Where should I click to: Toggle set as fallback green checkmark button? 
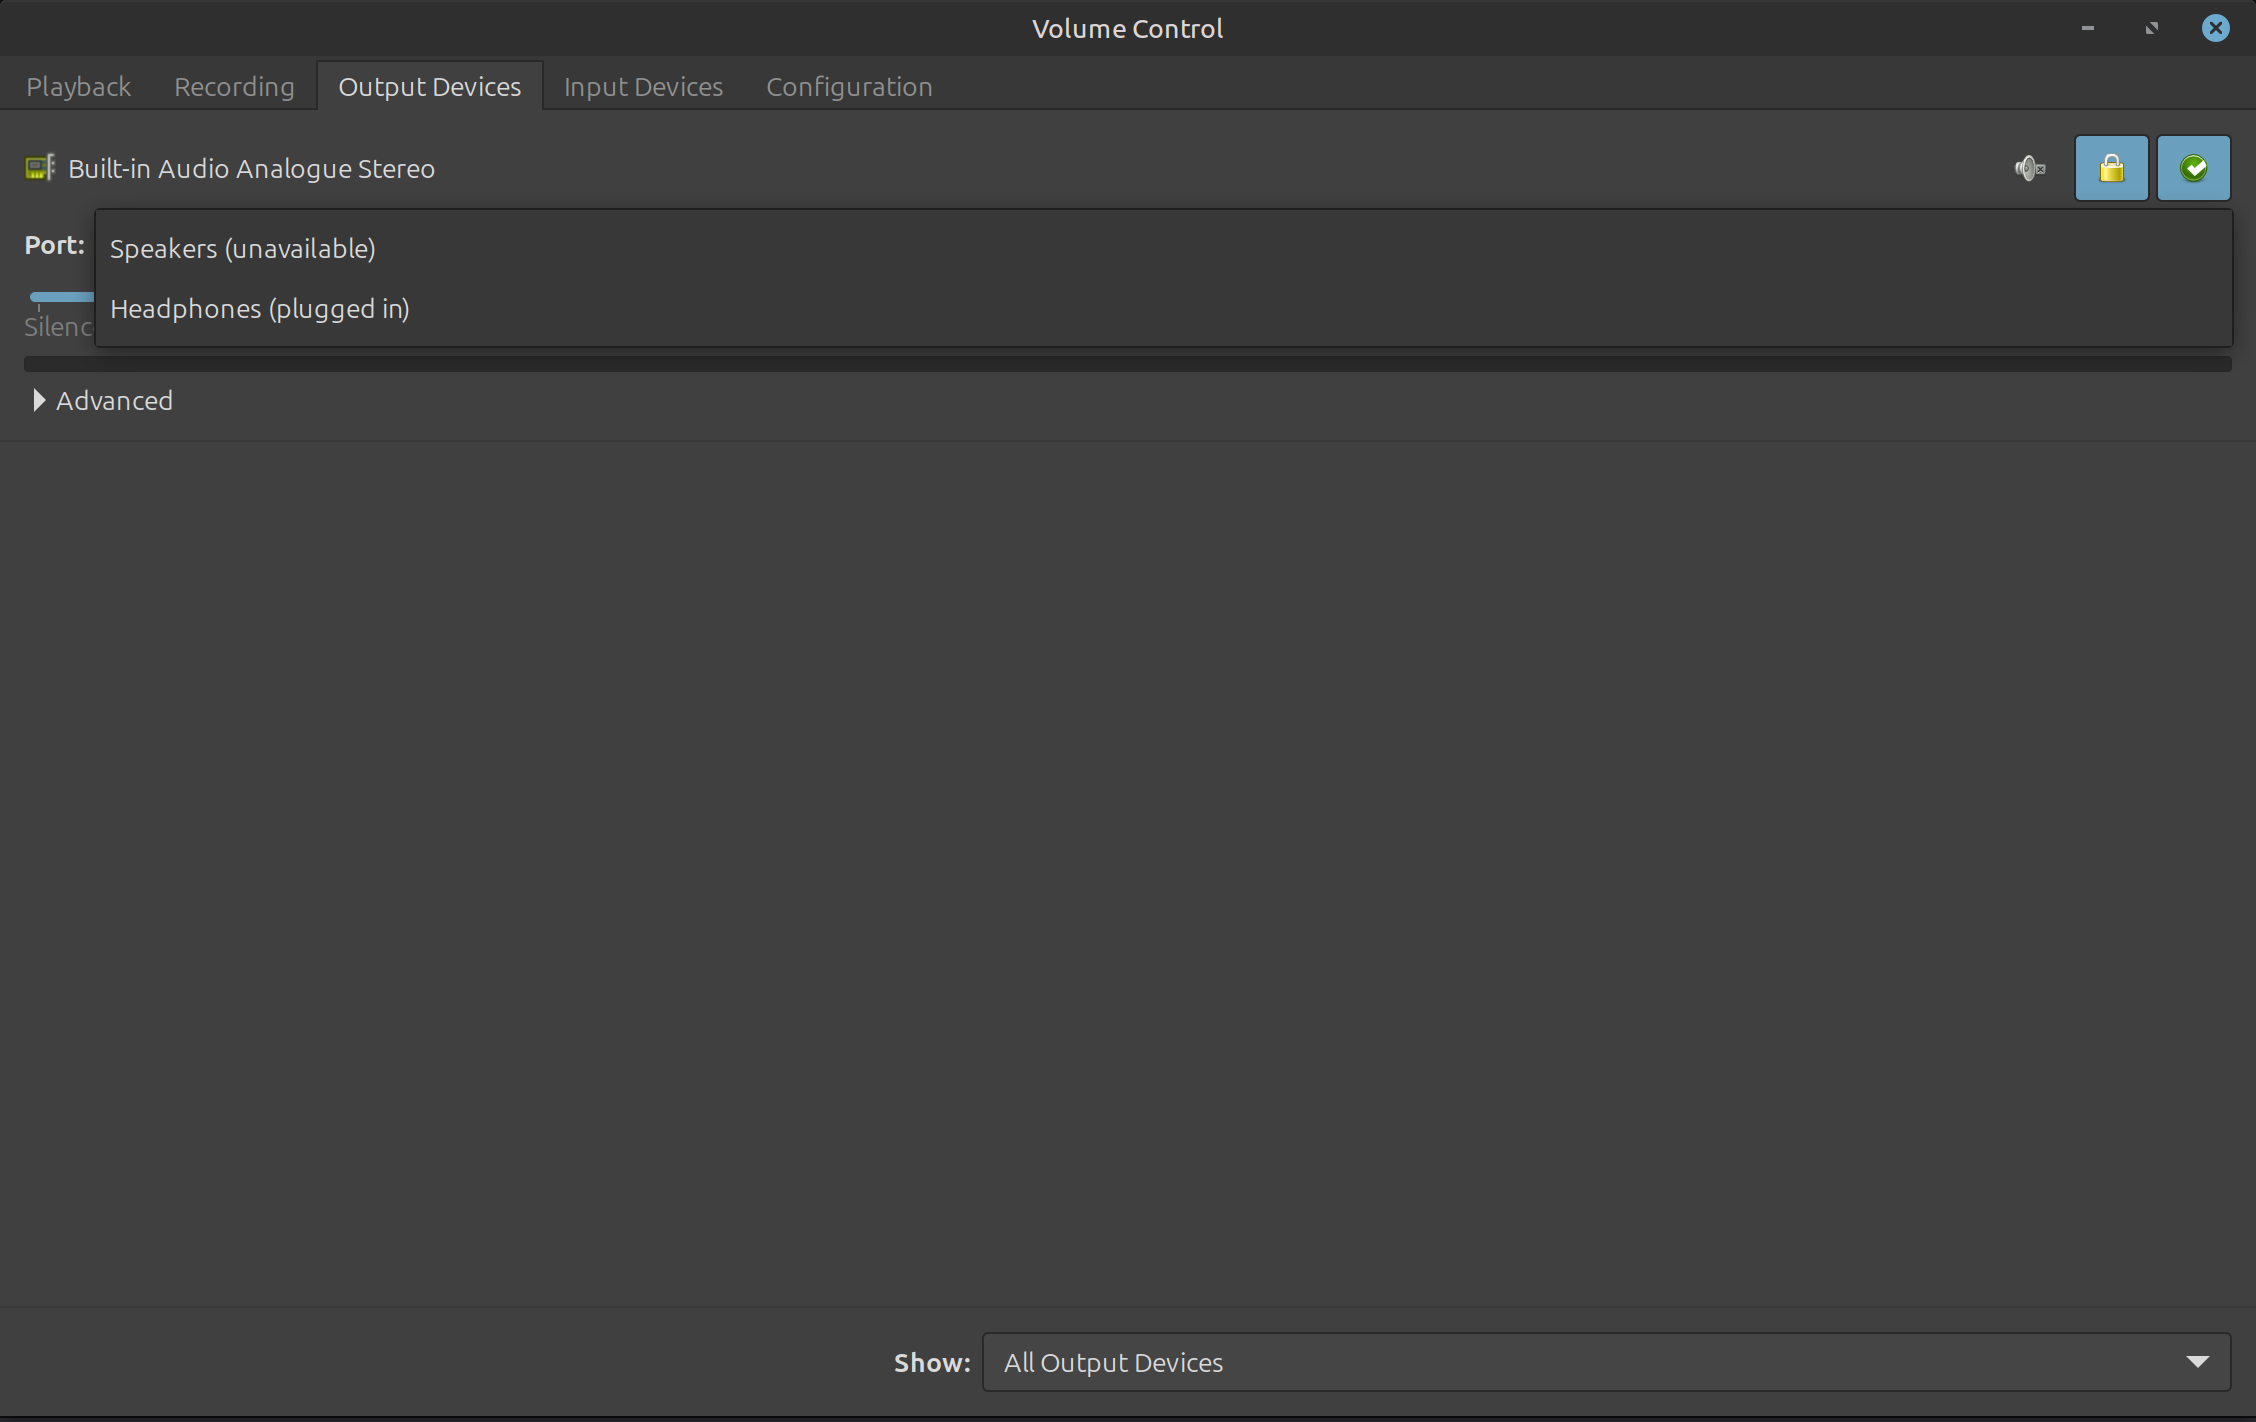[x=2193, y=168]
